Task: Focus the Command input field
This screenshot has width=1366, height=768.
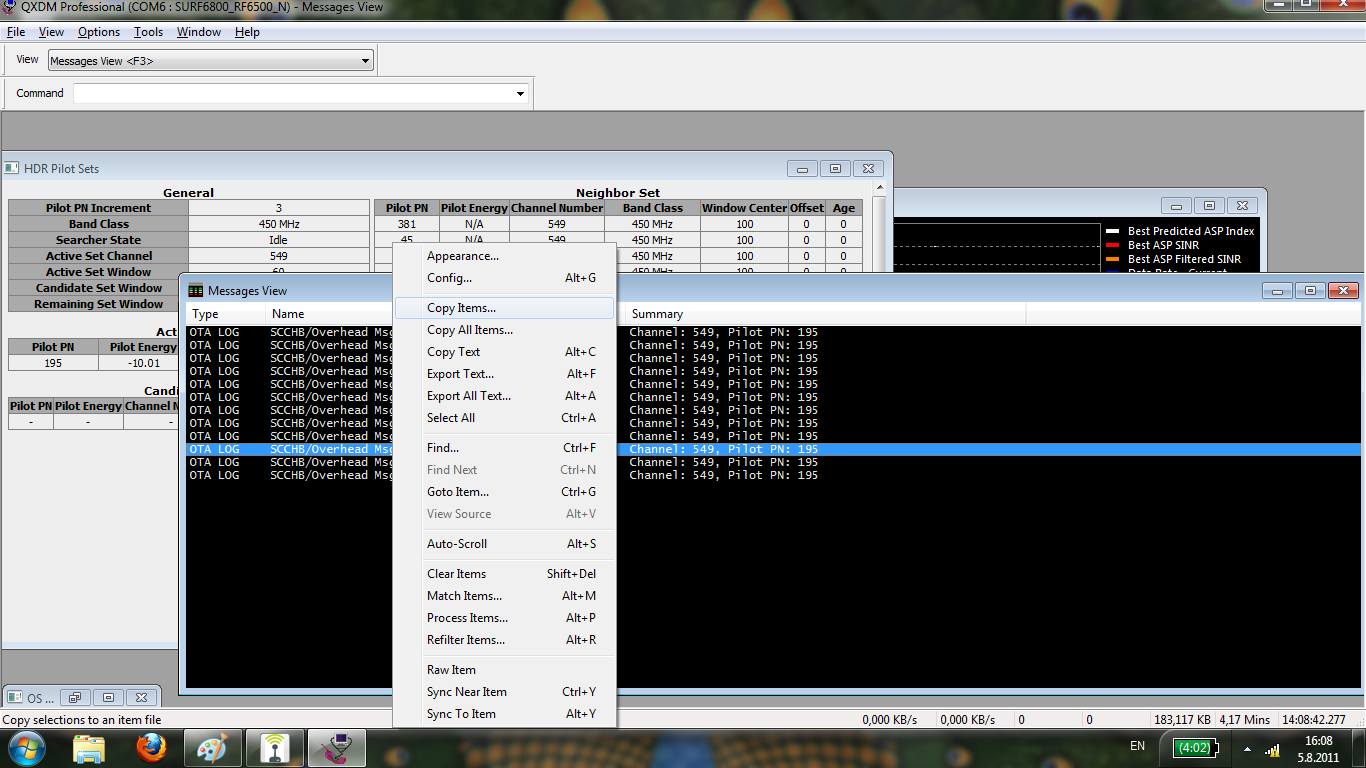Action: [x=293, y=94]
